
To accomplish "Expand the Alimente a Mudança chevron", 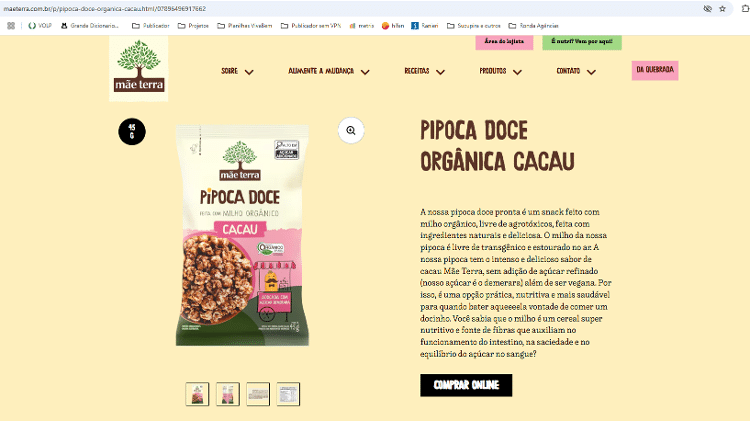I will click(x=365, y=72).
